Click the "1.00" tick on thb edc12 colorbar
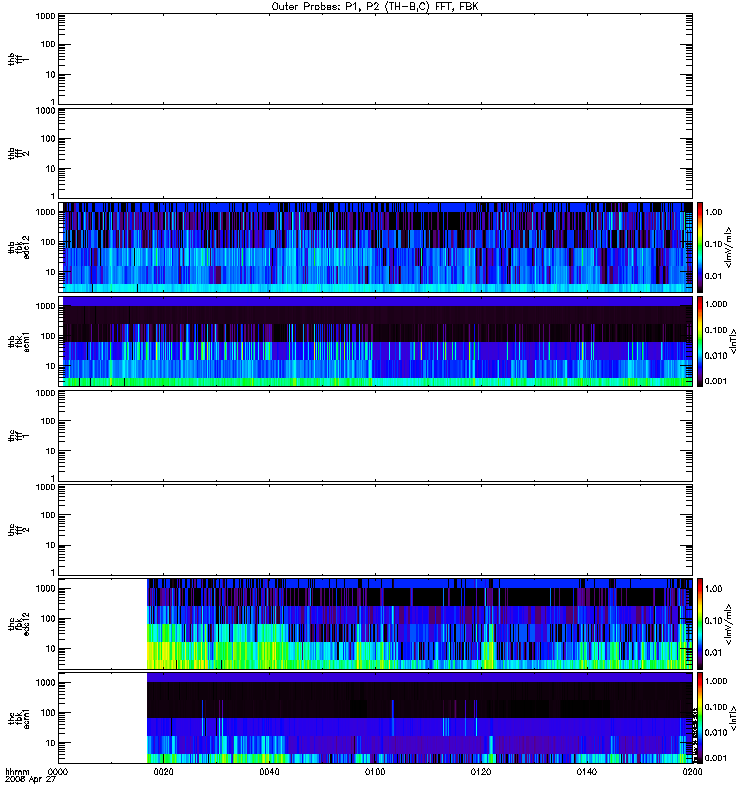The image size is (750, 800). [x=713, y=212]
